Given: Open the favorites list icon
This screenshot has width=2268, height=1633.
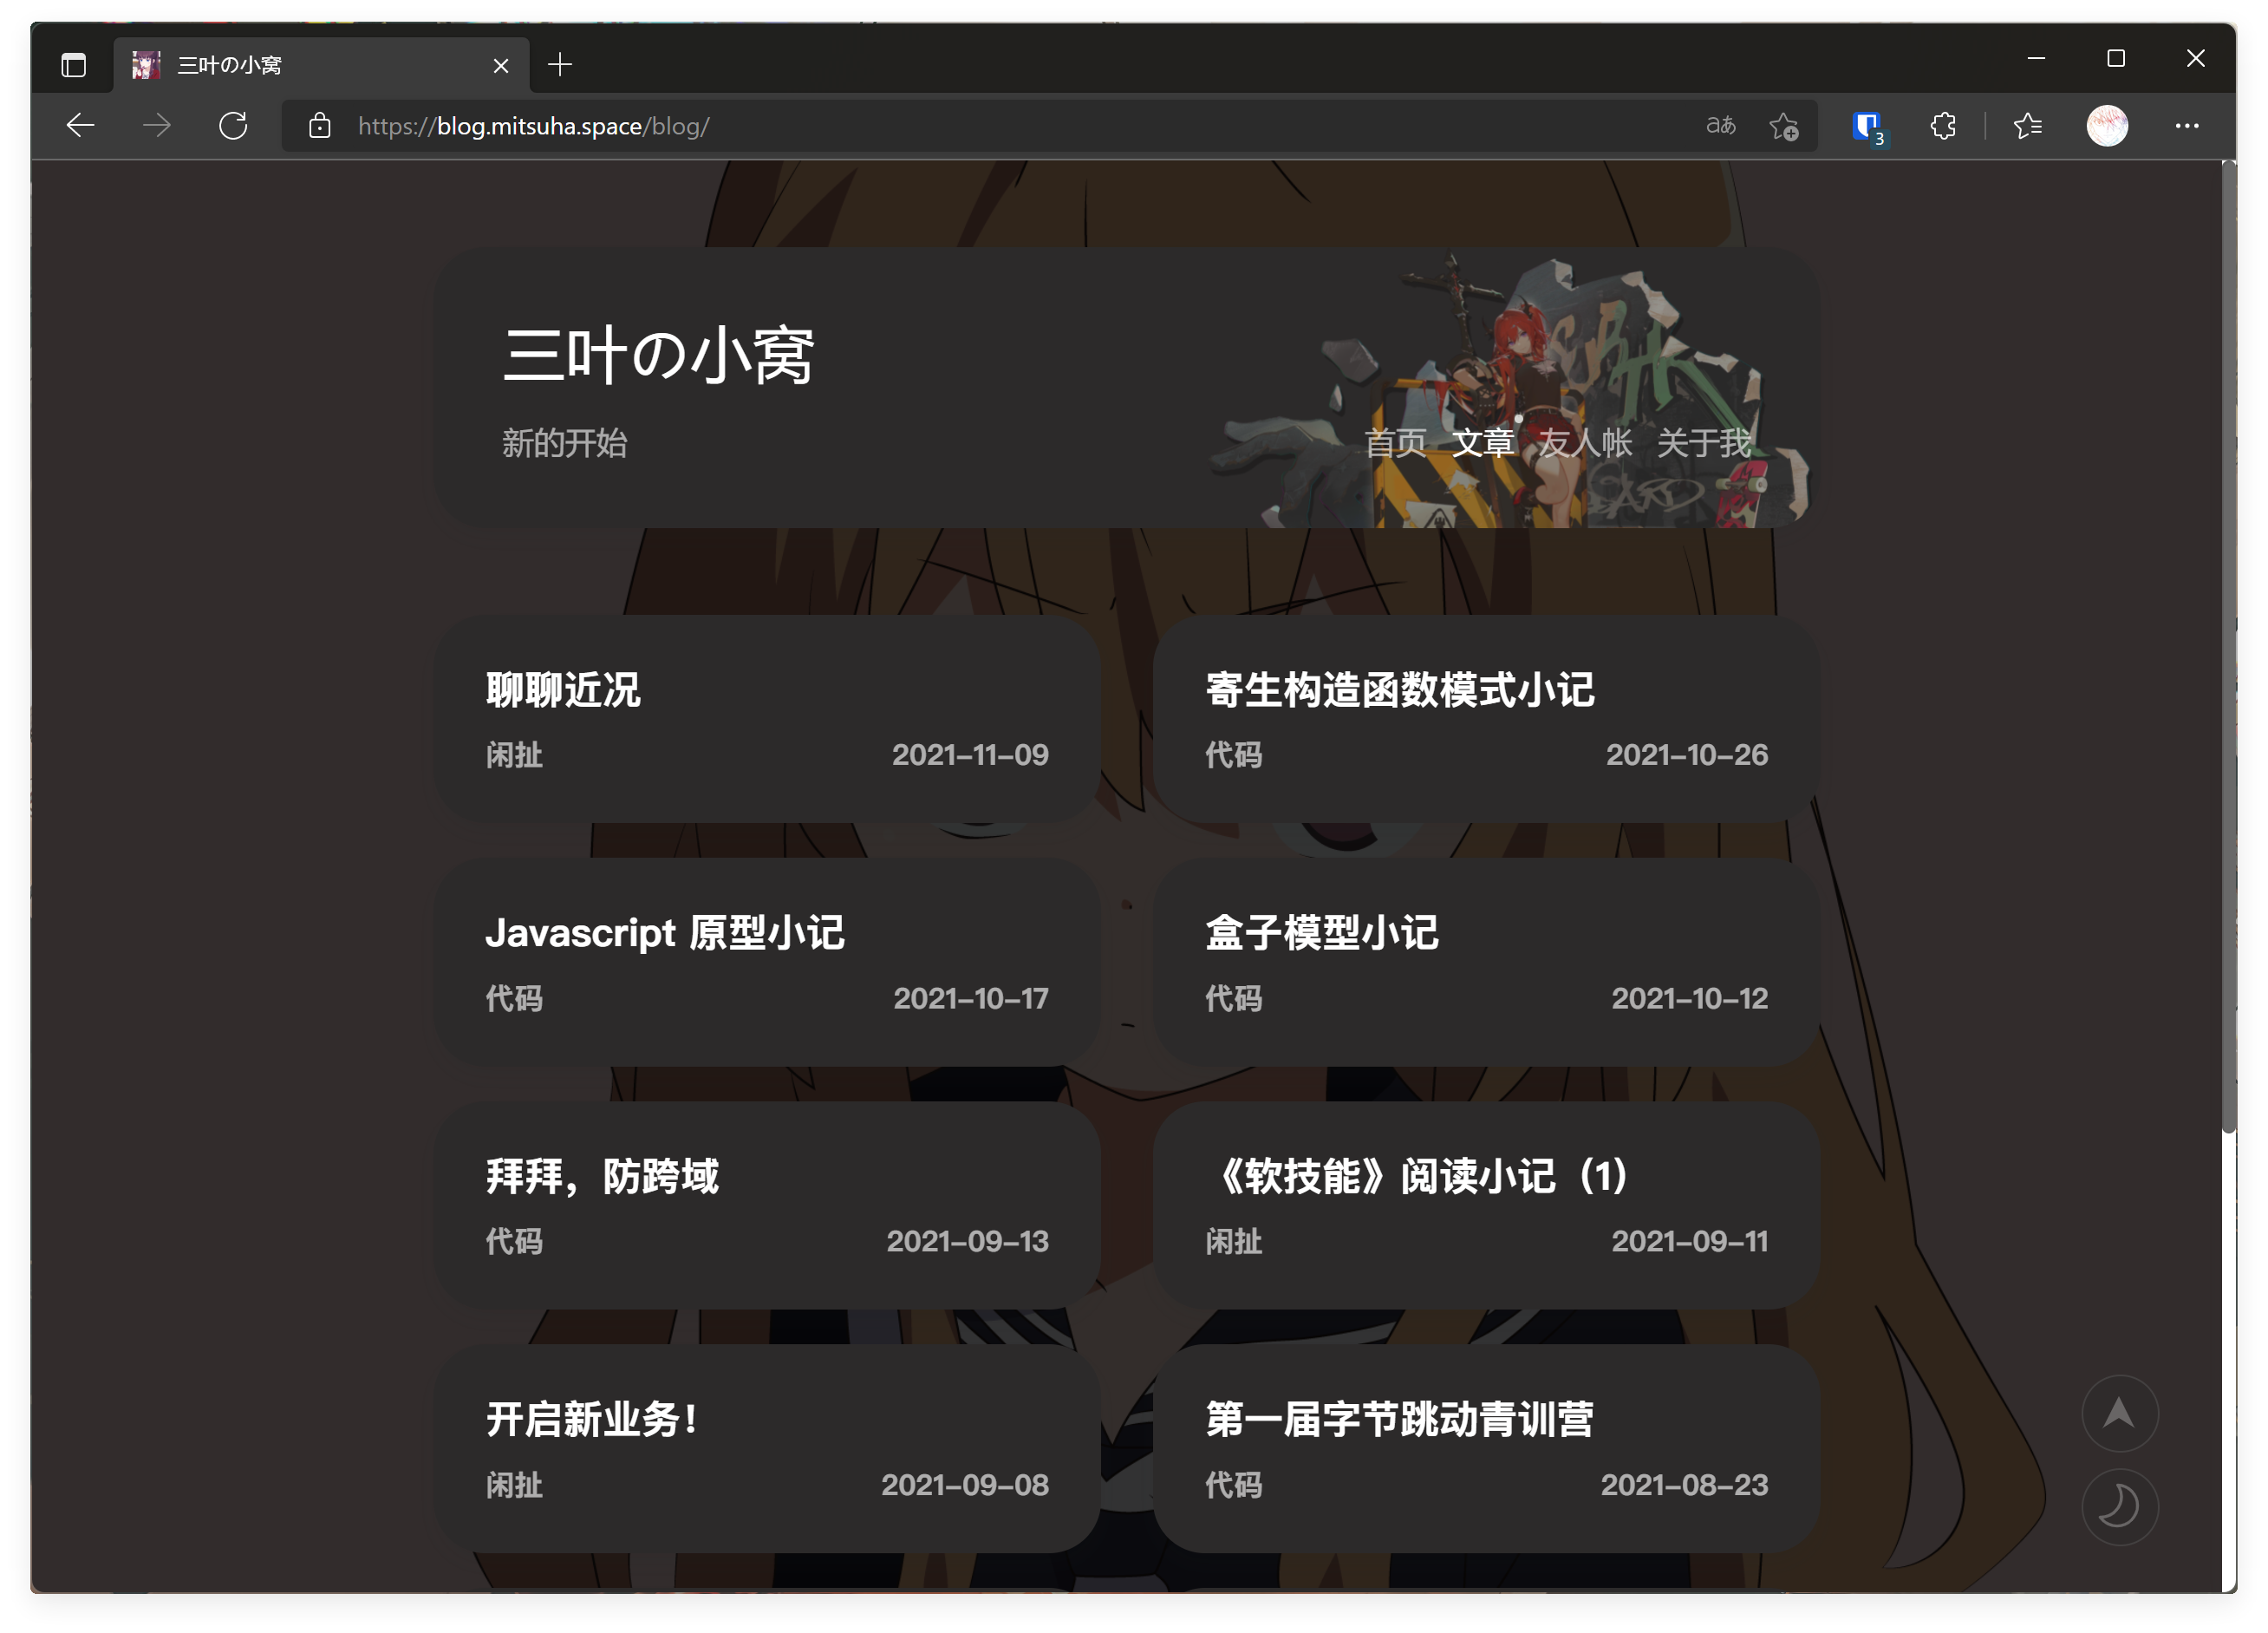Looking at the screenshot, I should [x=2027, y=126].
